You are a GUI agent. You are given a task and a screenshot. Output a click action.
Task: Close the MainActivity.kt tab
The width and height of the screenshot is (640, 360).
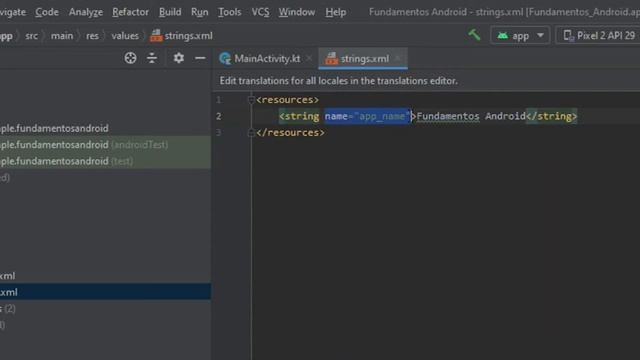pos(309,59)
